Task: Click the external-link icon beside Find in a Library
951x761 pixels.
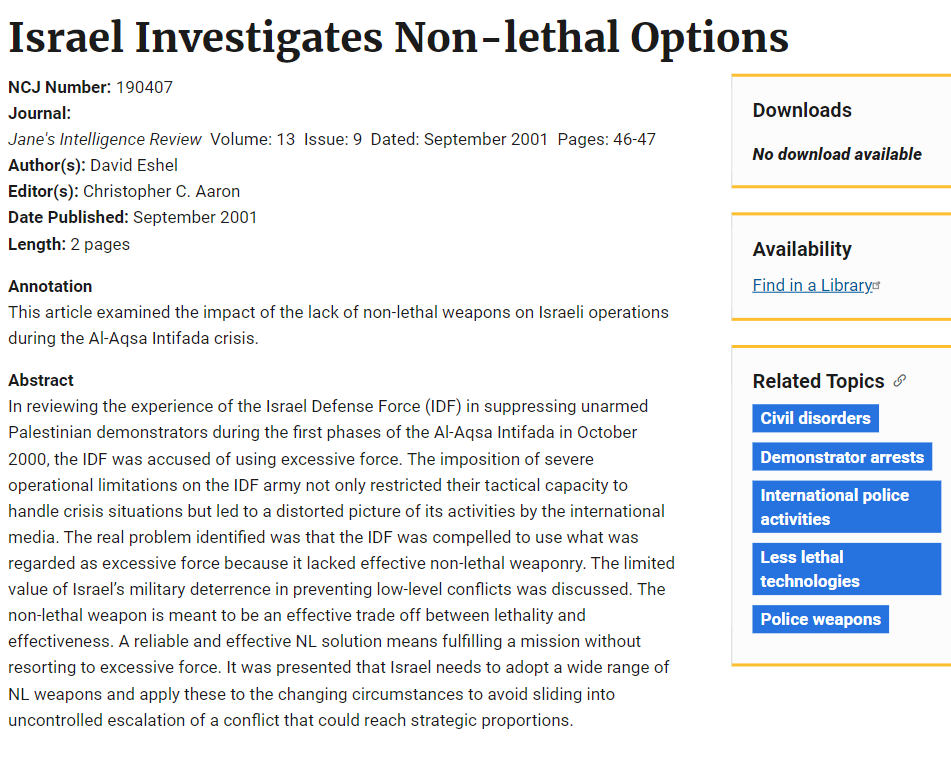Action: [x=877, y=285]
